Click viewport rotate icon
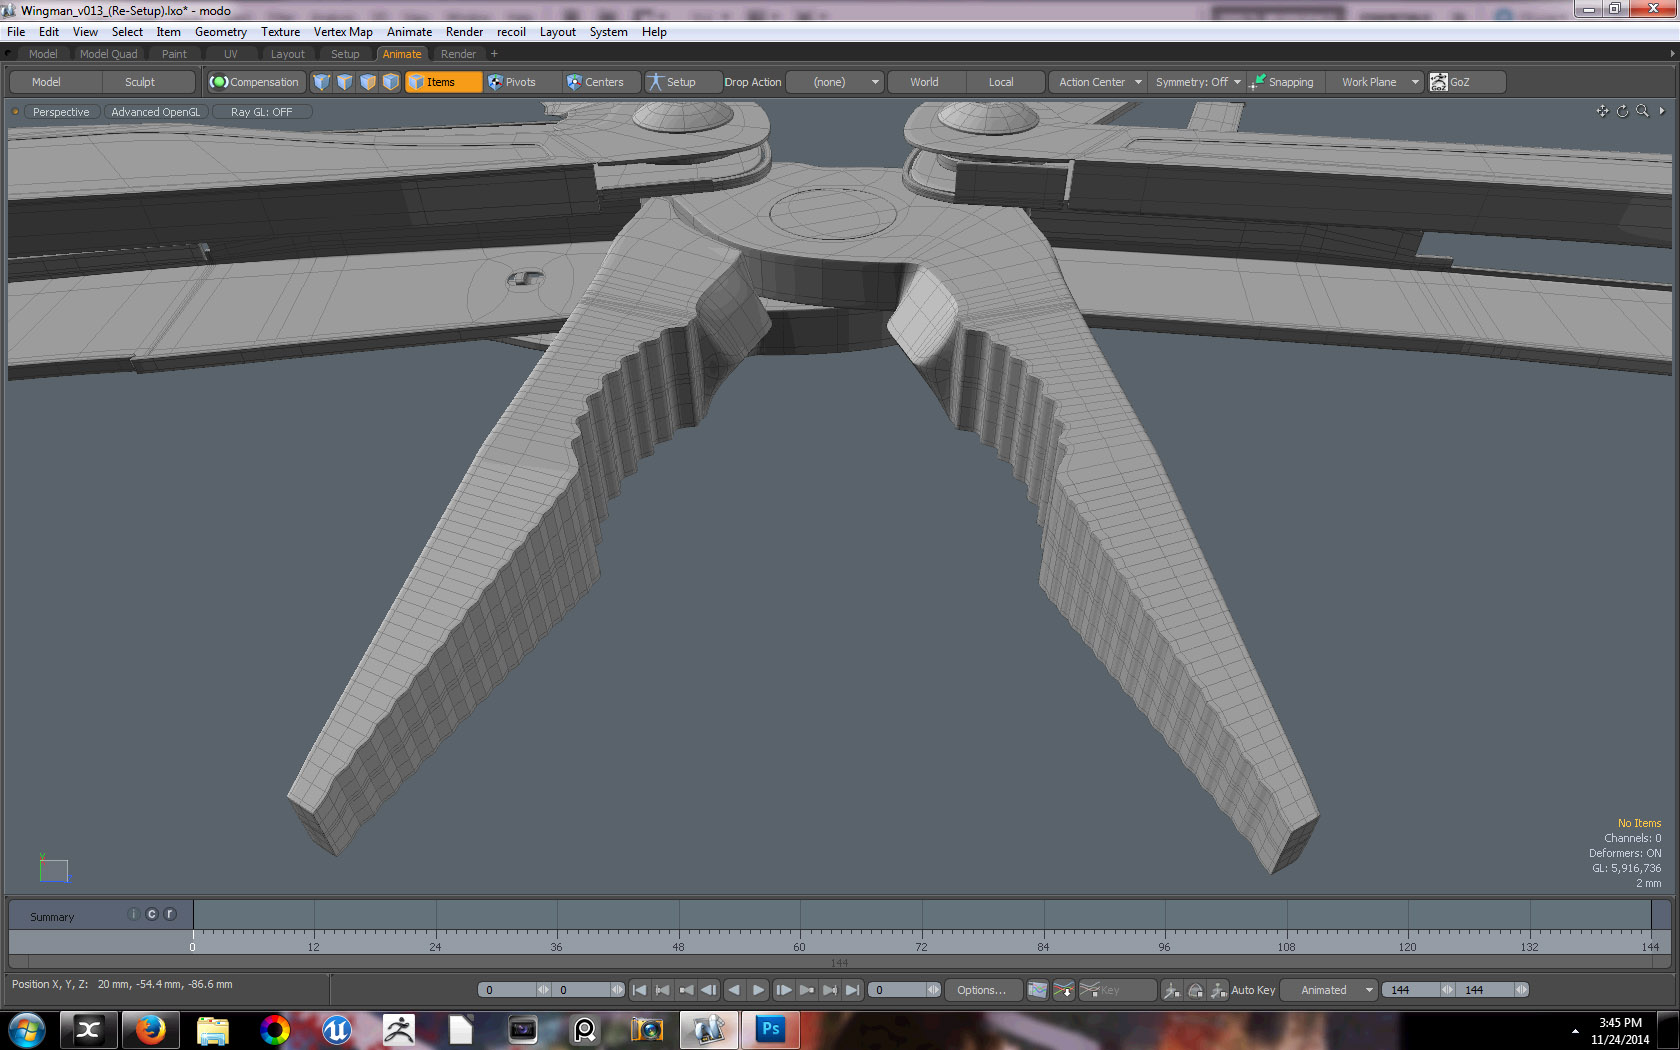This screenshot has width=1680, height=1050. coord(1622,111)
